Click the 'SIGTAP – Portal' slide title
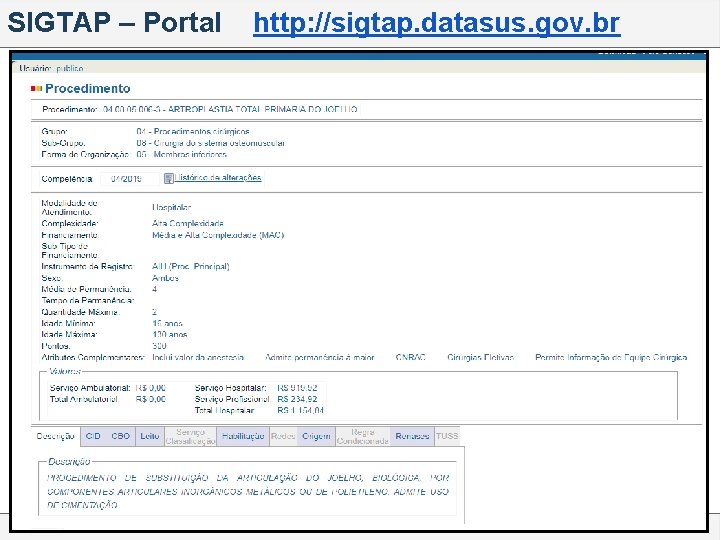 click(114, 22)
